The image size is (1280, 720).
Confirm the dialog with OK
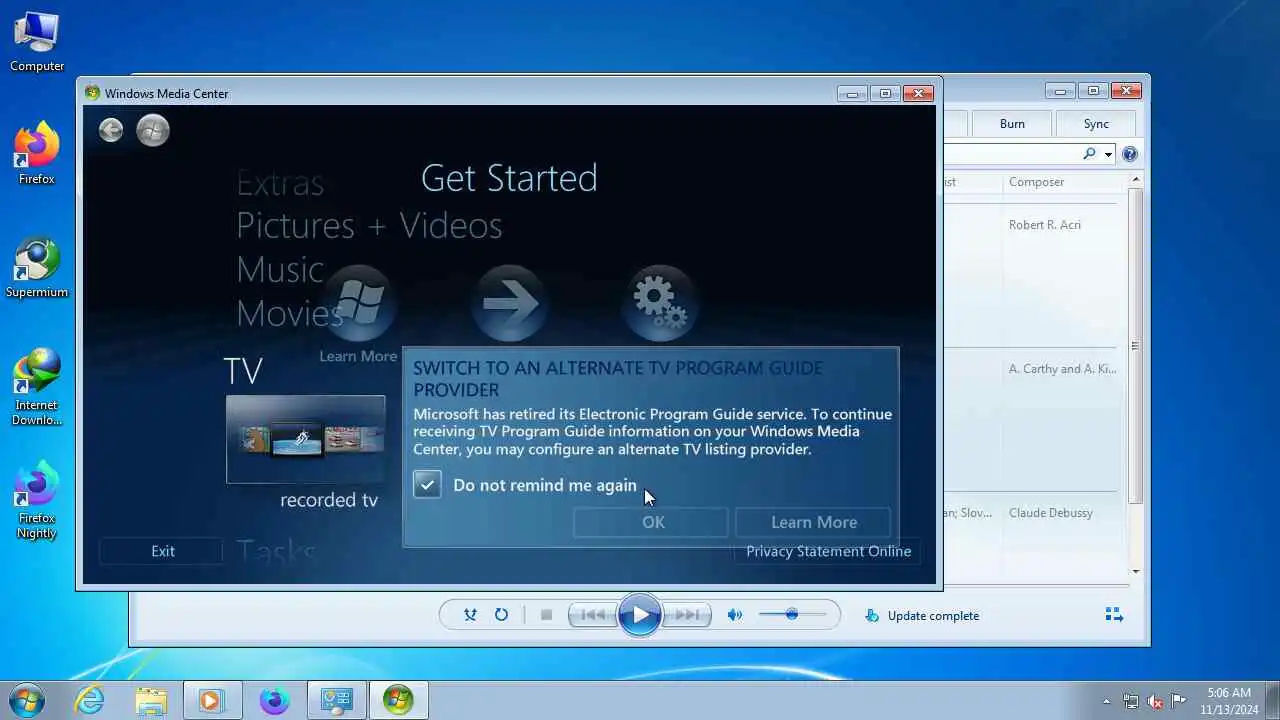651,522
